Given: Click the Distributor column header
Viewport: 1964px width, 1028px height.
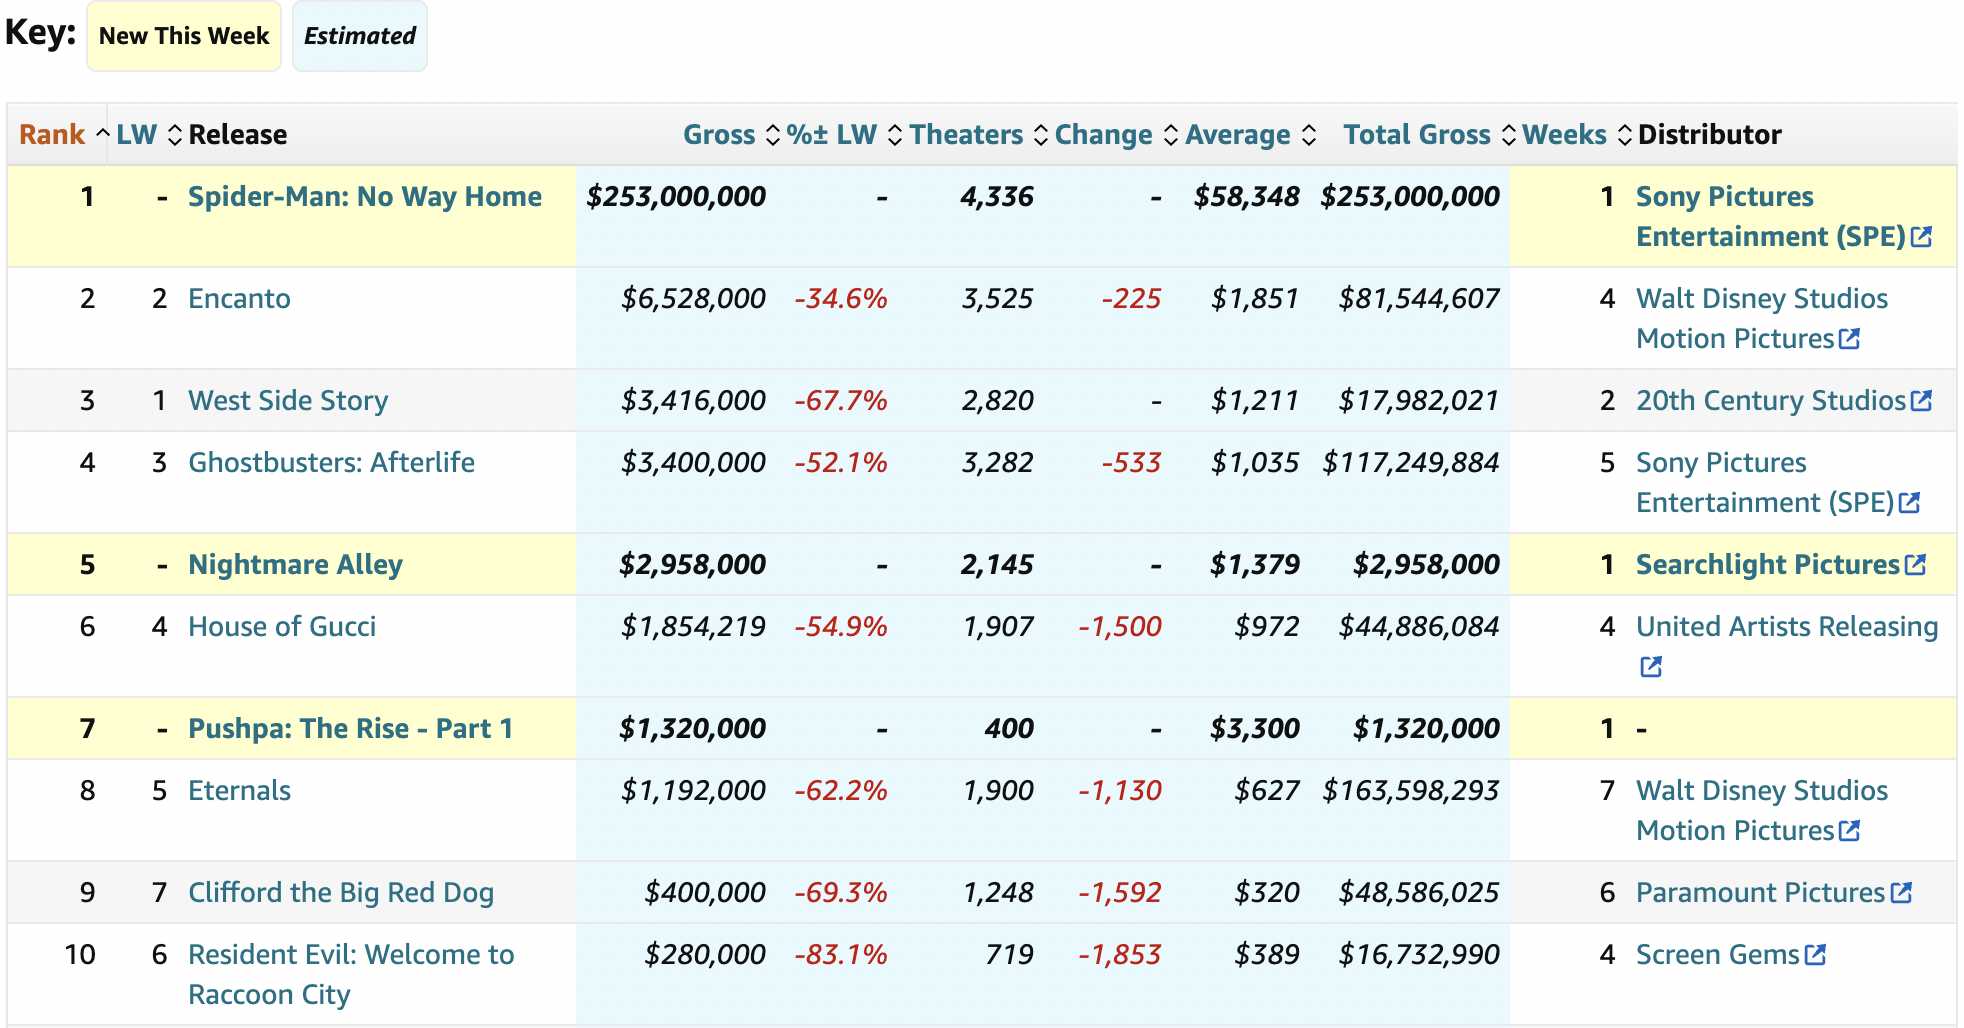Looking at the screenshot, I should tap(1710, 135).
